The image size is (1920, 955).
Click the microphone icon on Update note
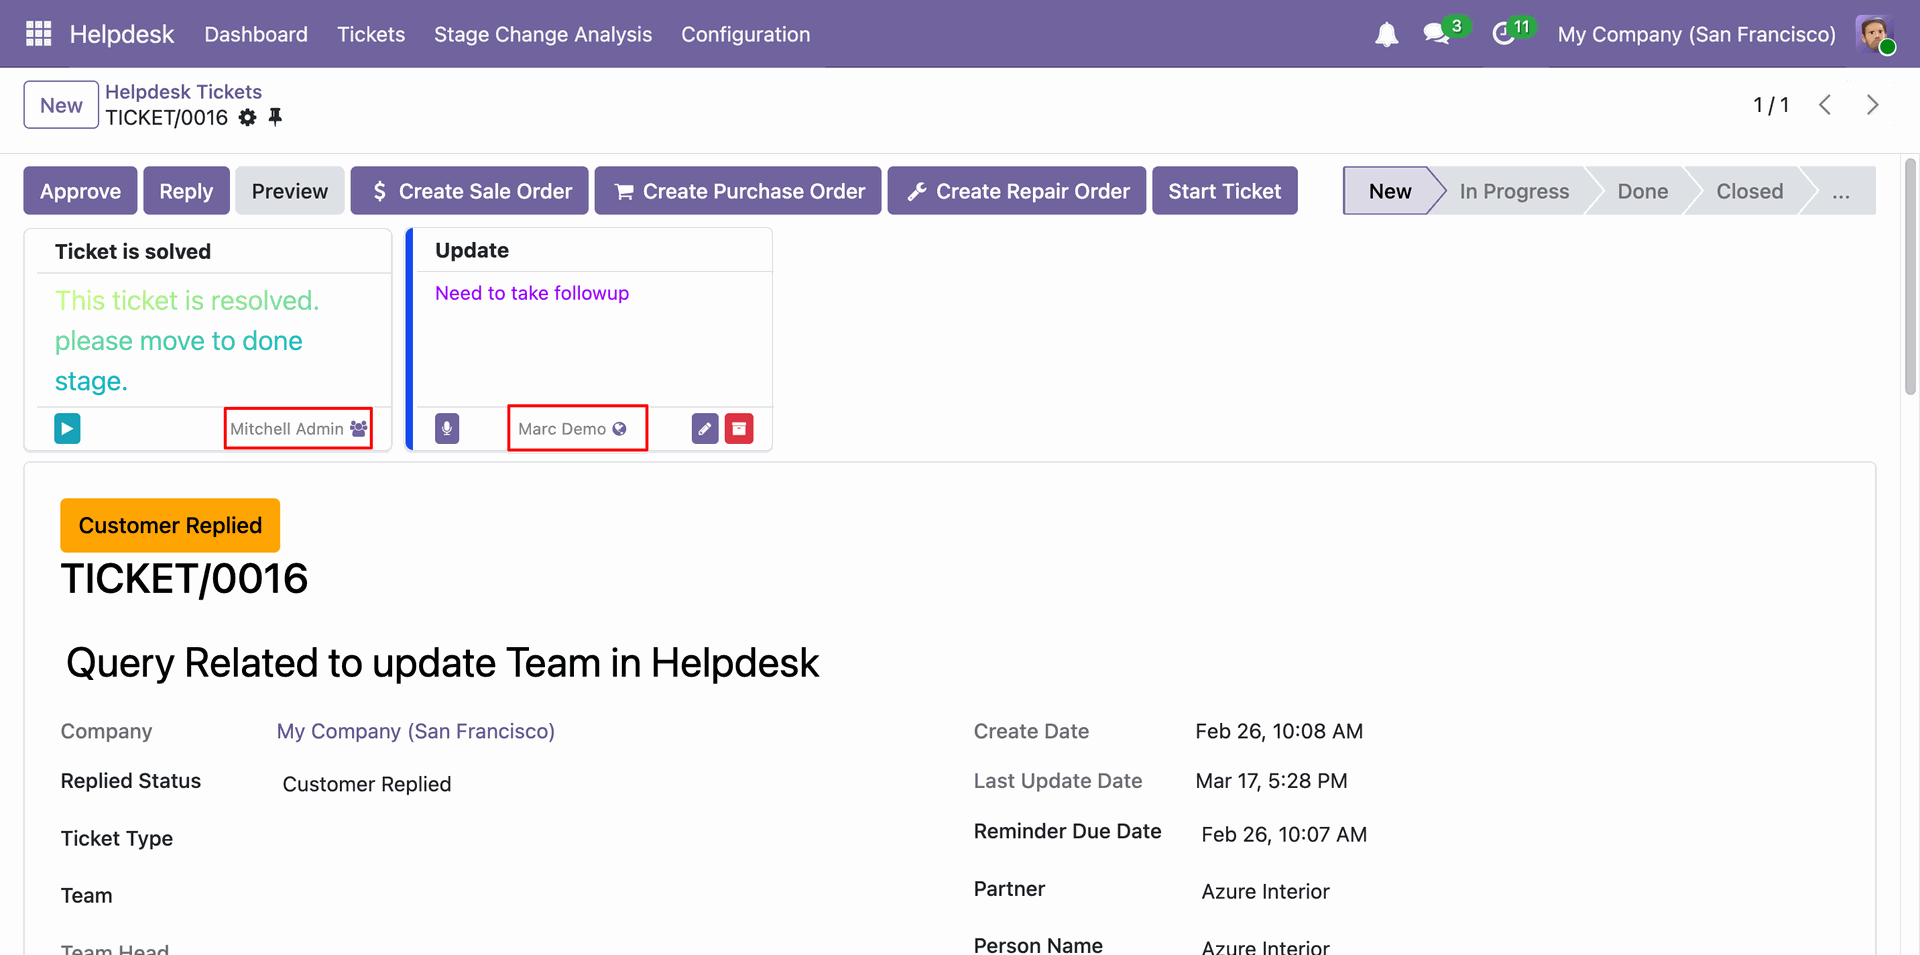pos(447,429)
